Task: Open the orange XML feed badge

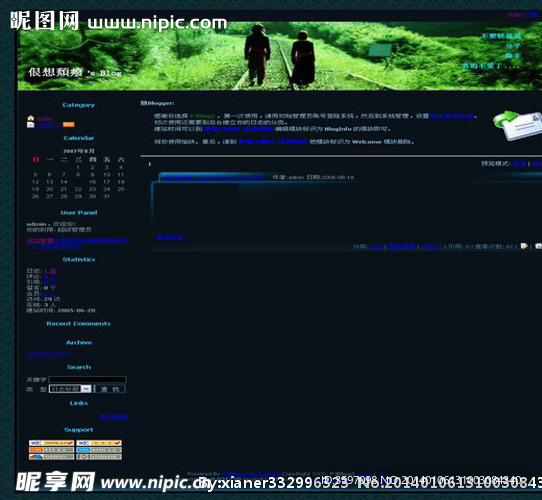Action: tap(68, 125)
